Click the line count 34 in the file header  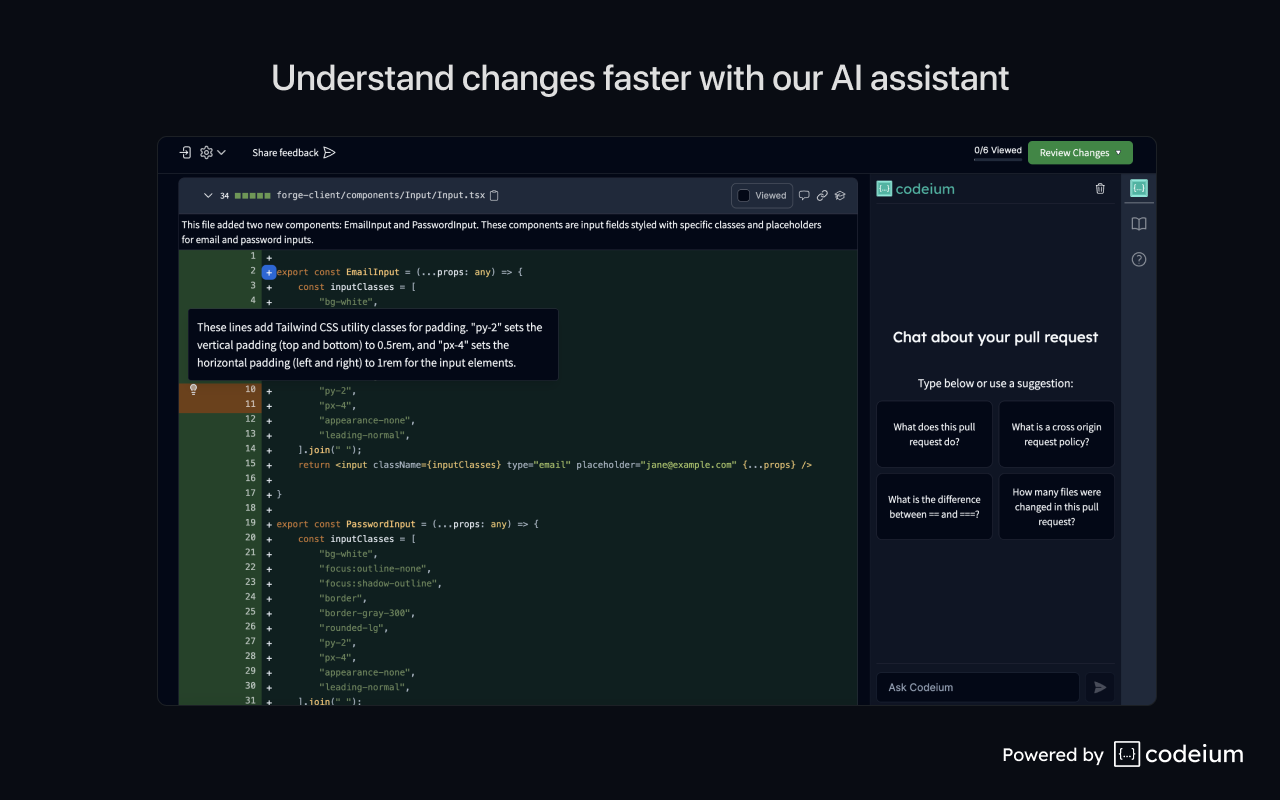click(225, 196)
